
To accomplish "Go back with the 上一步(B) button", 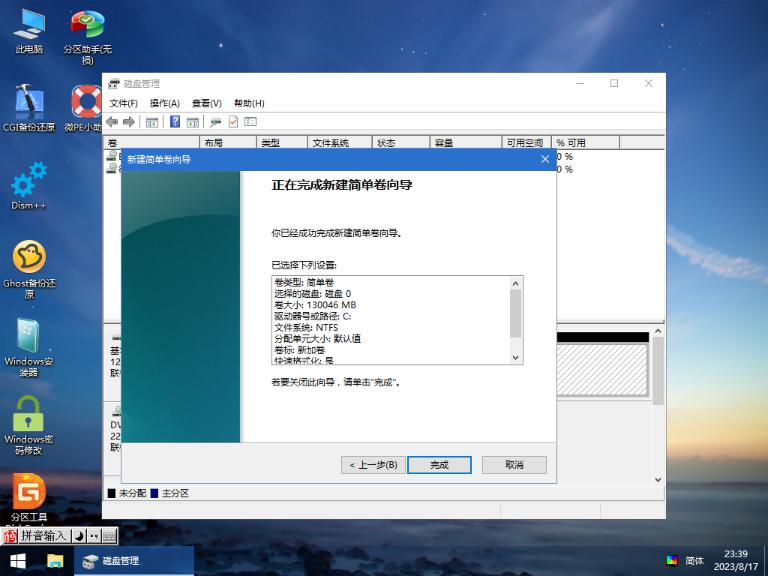I will [x=372, y=465].
